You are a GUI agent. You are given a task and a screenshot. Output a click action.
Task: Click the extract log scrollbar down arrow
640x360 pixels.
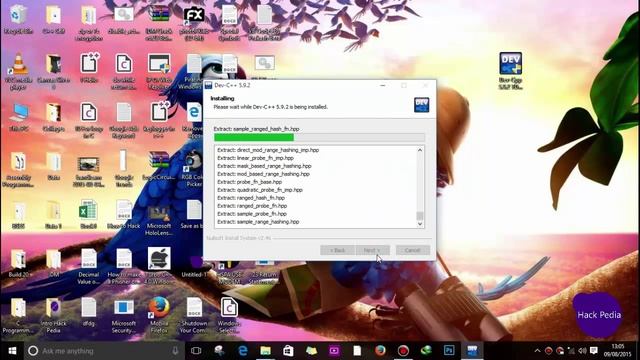pos(420,224)
